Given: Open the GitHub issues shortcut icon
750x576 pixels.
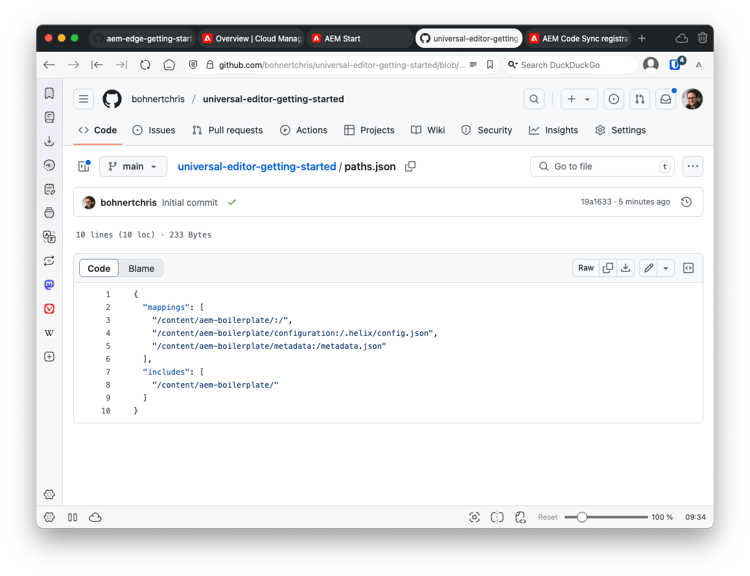Looking at the screenshot, I should tap(613, 99).
